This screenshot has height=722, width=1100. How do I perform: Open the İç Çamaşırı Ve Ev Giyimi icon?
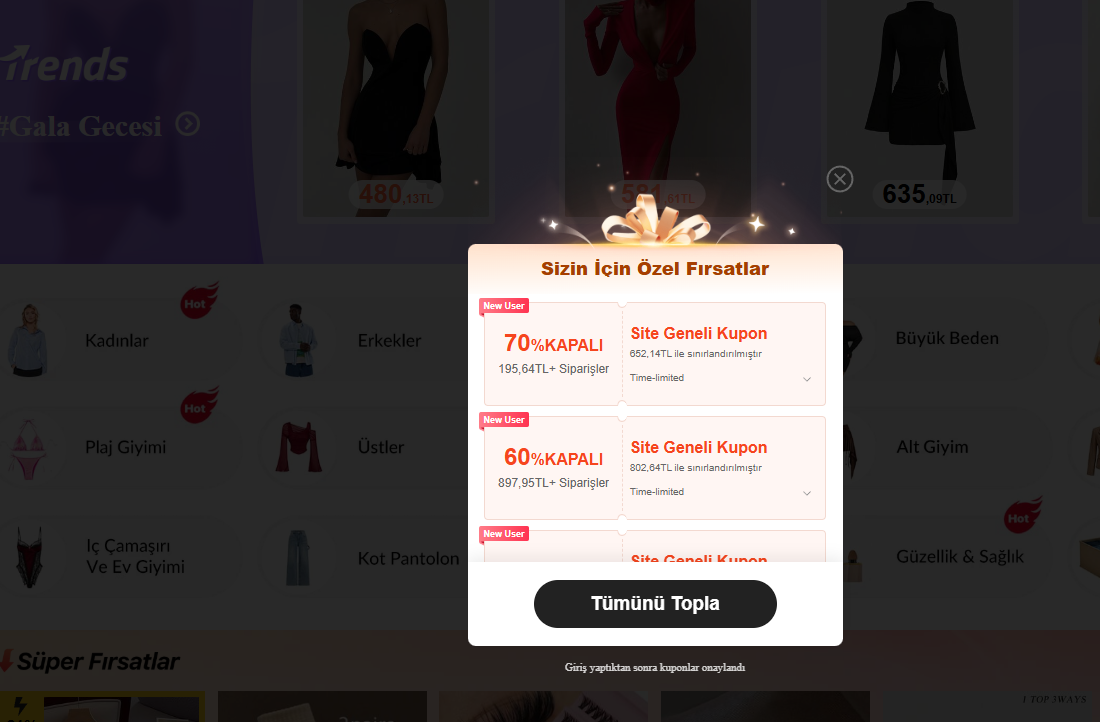[29, 556]
